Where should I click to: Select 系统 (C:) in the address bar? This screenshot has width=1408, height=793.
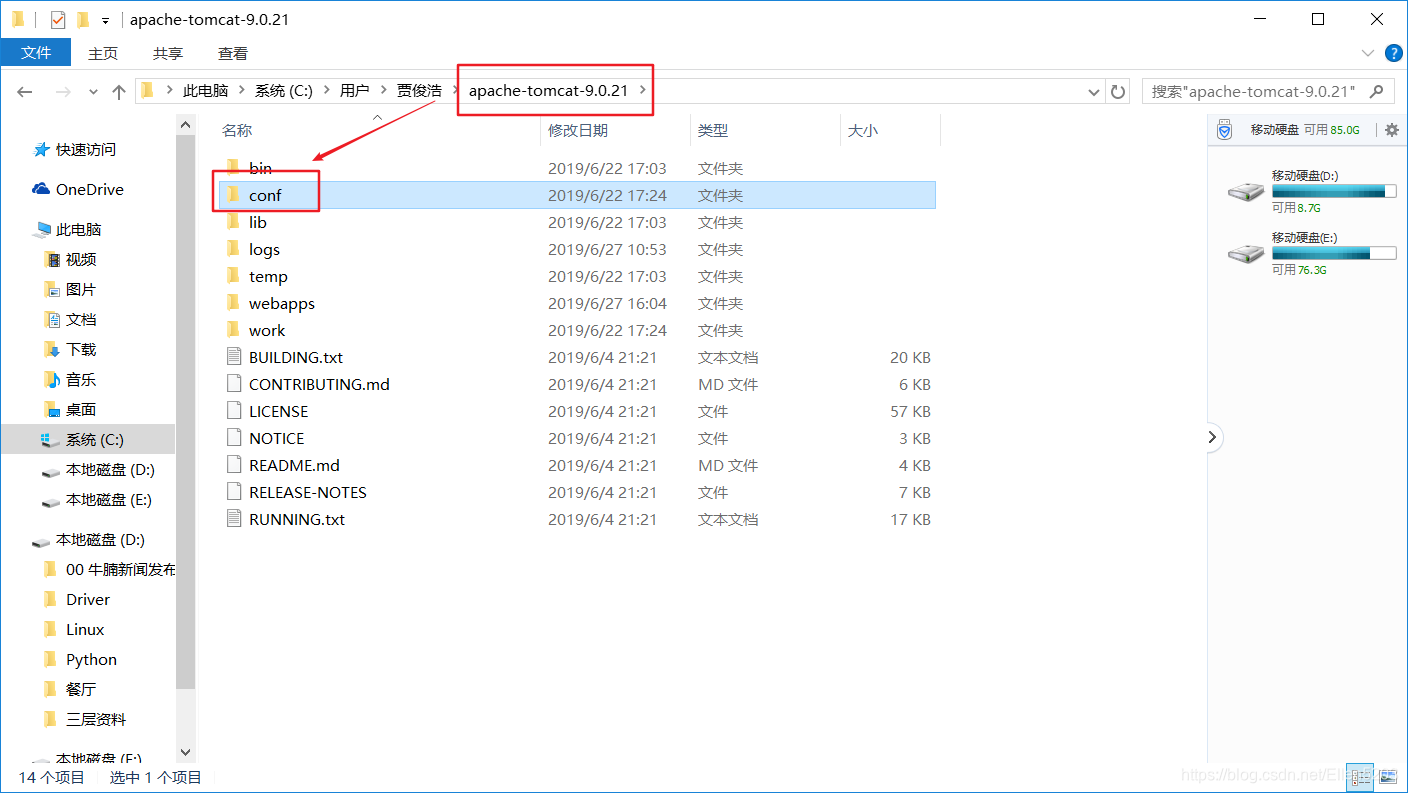click(x=284, y=91)
